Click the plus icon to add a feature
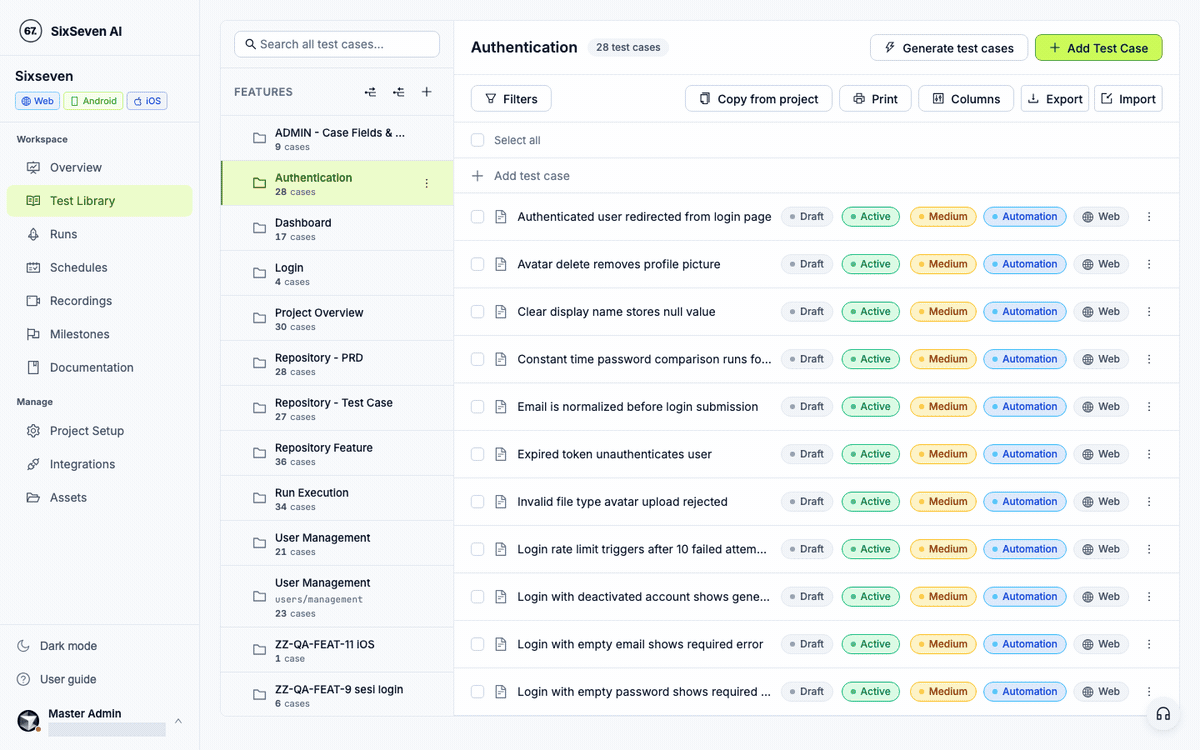The height and width of the screenshot is (750, 1200). click(x=426, y=92)
